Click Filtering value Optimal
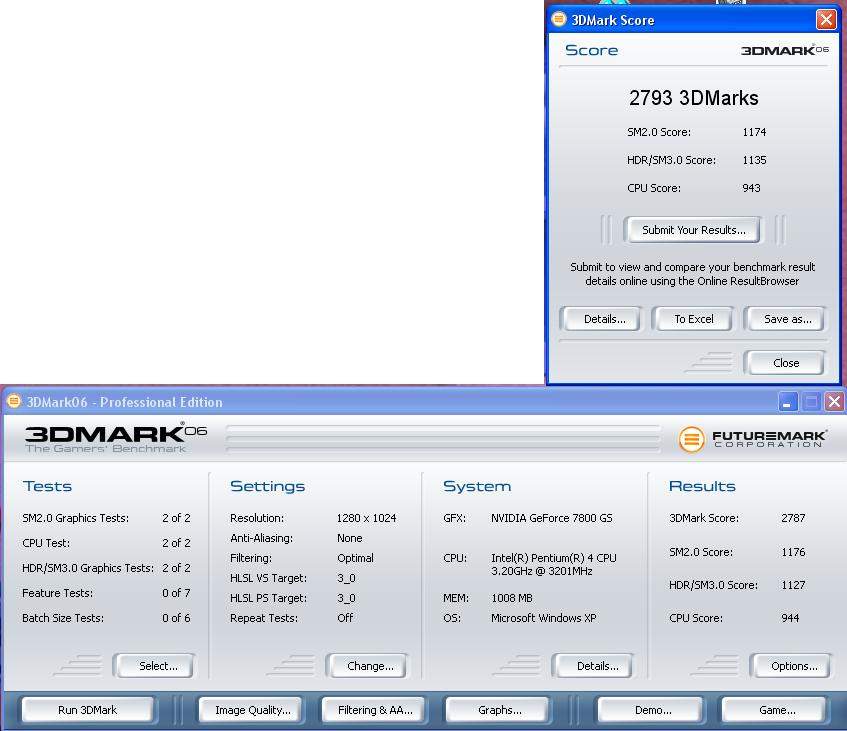The width and height of the screenshot is (847, 731). 355,558
